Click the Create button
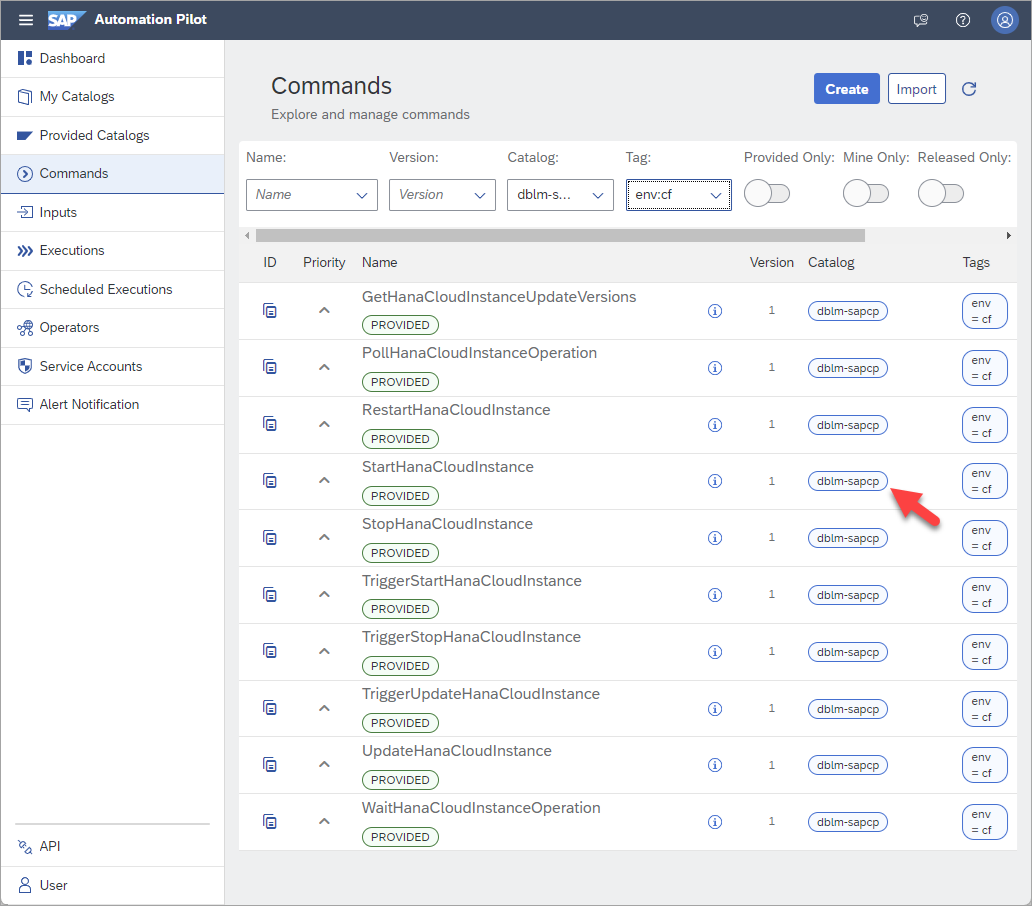1032x906 pixels. [846, 89]
